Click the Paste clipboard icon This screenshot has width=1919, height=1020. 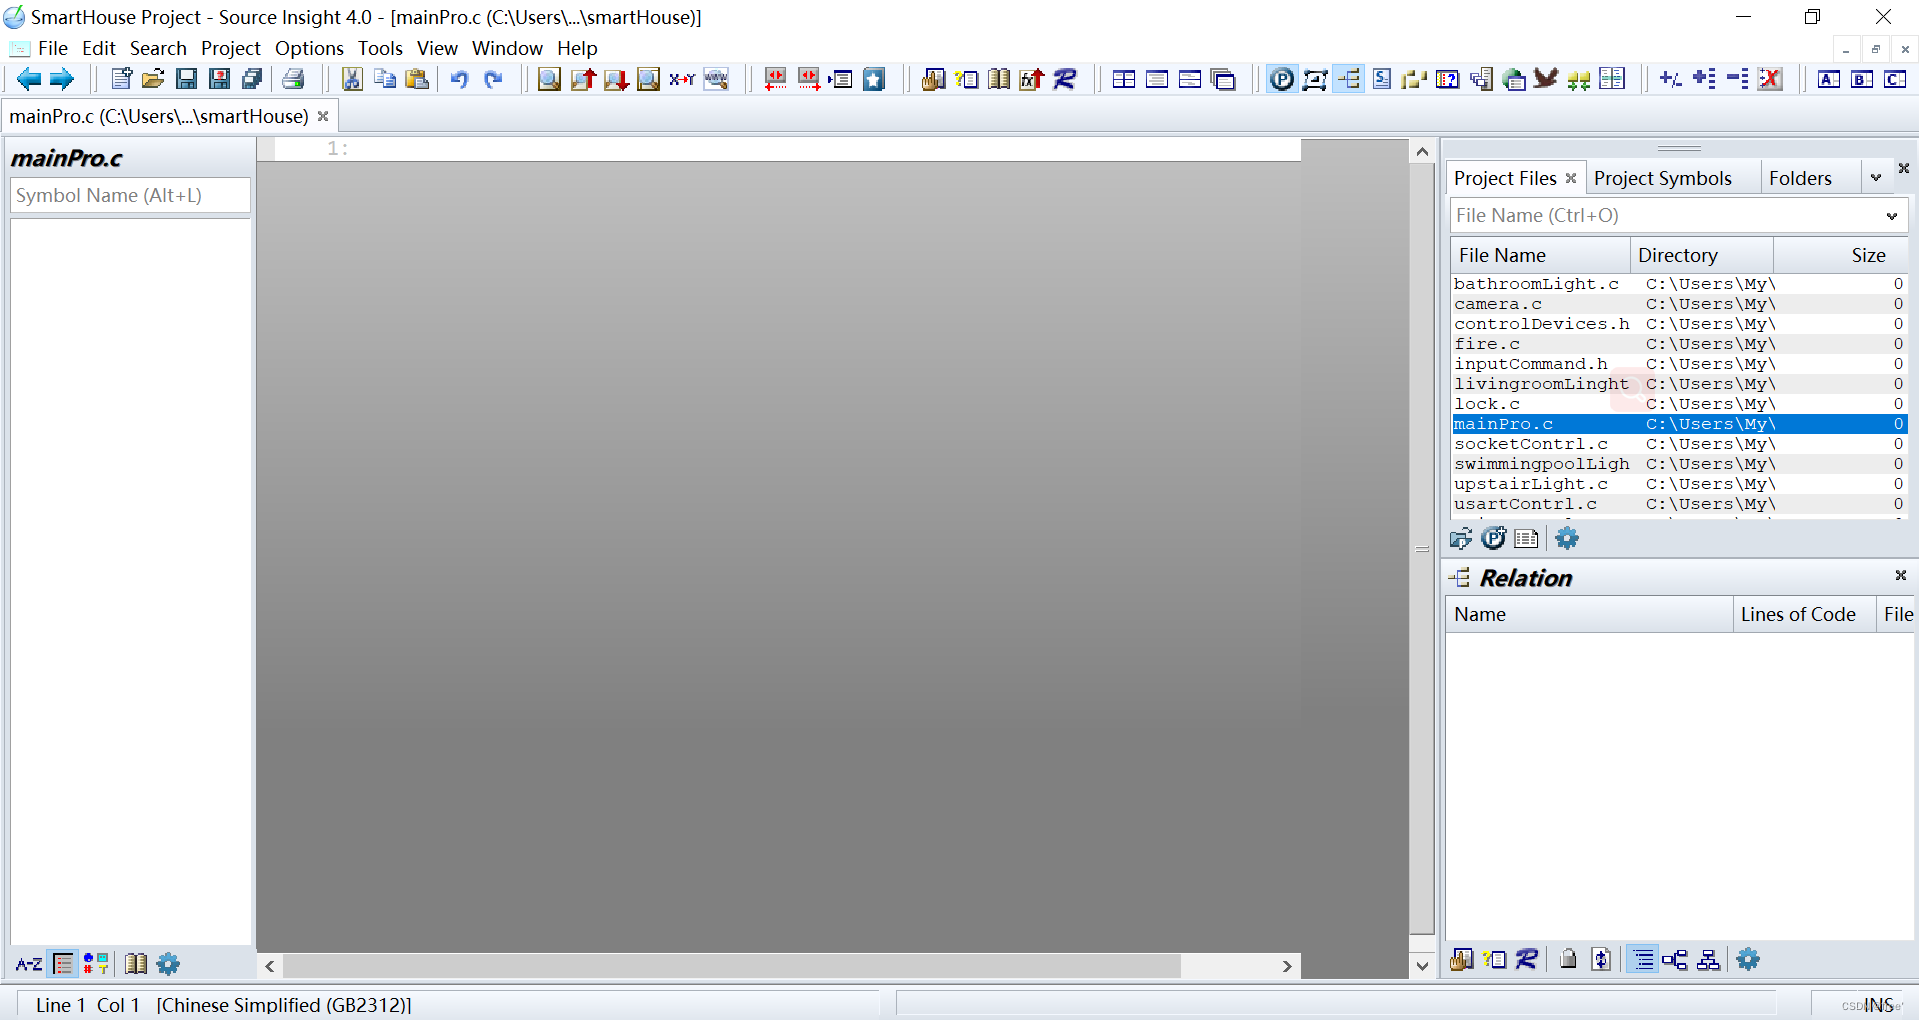click(x=418, y=79)
